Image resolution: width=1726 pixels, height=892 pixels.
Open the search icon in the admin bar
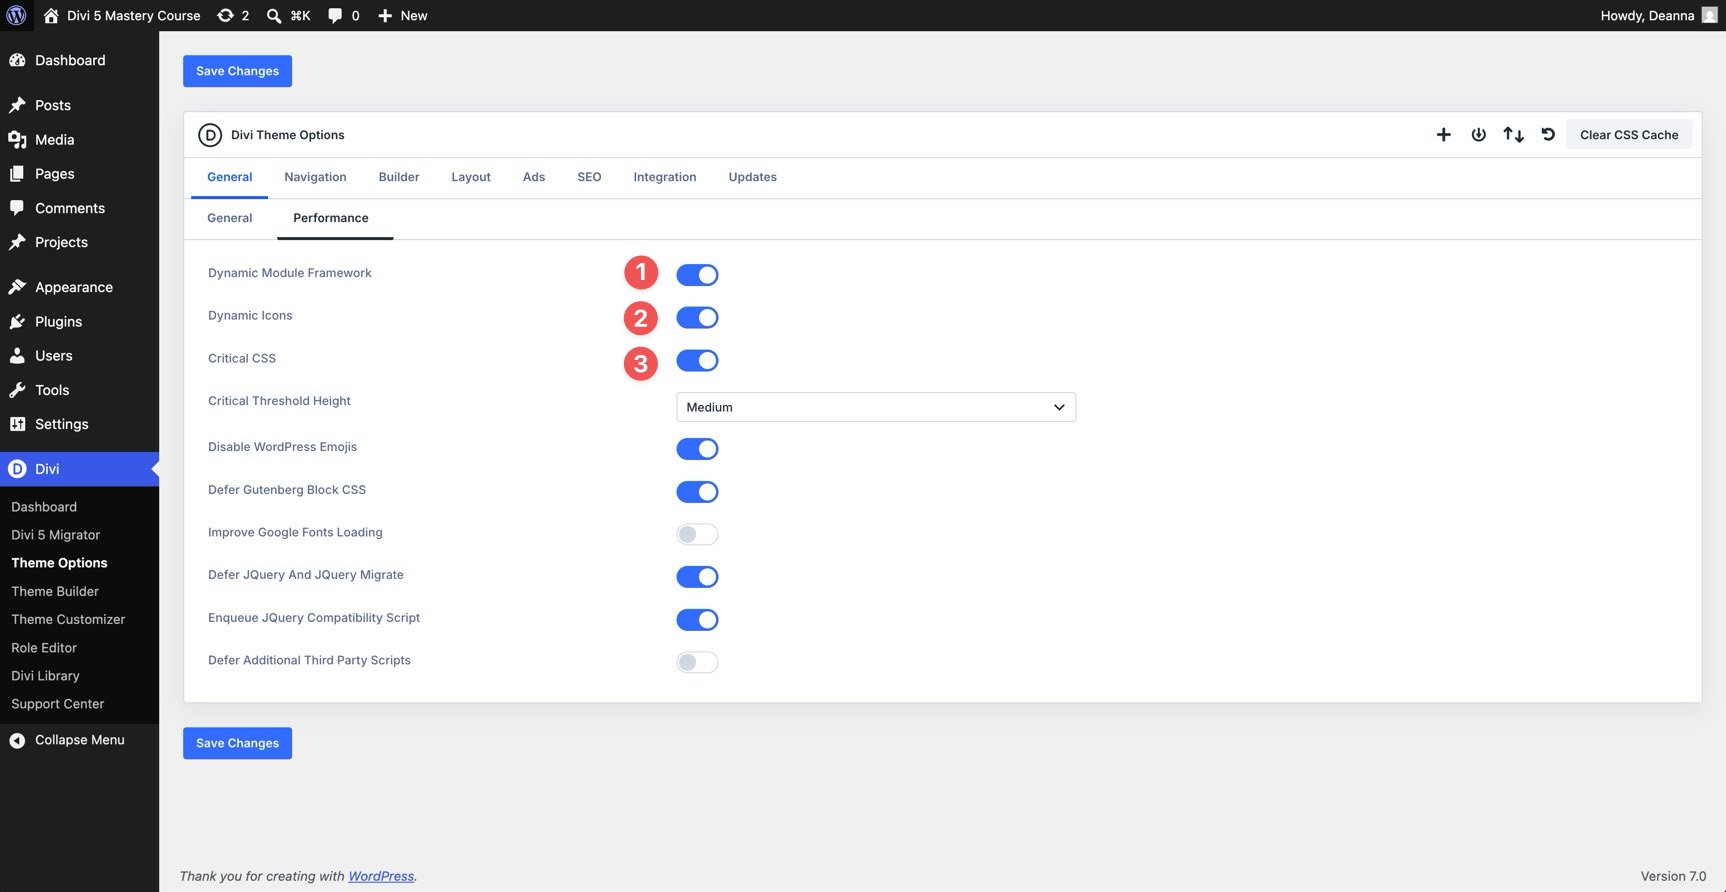[274, 15]
